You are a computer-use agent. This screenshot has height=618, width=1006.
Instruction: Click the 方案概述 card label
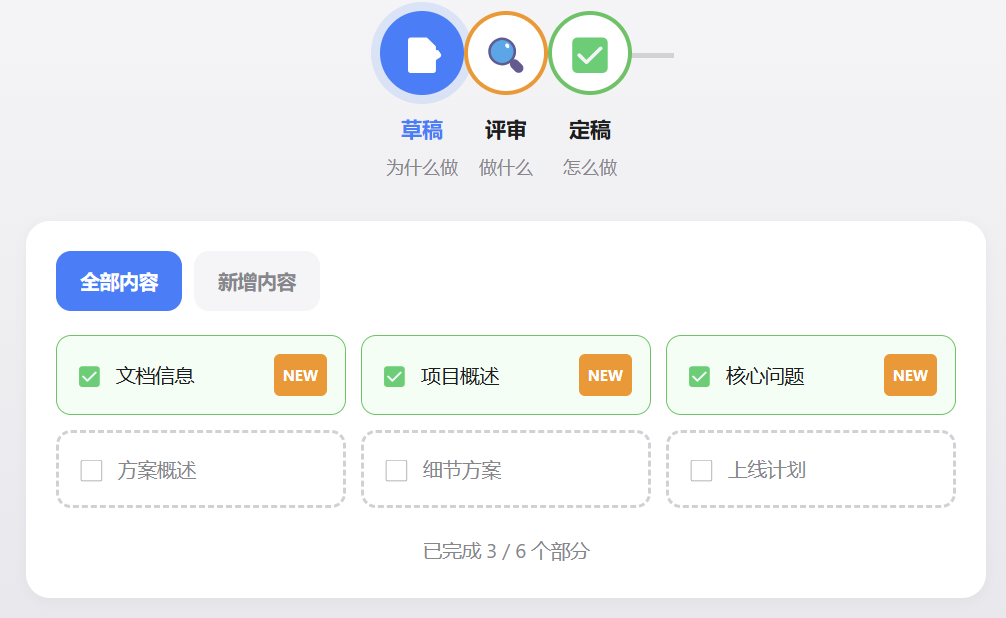pyautogui.click(x=157, y=470)
